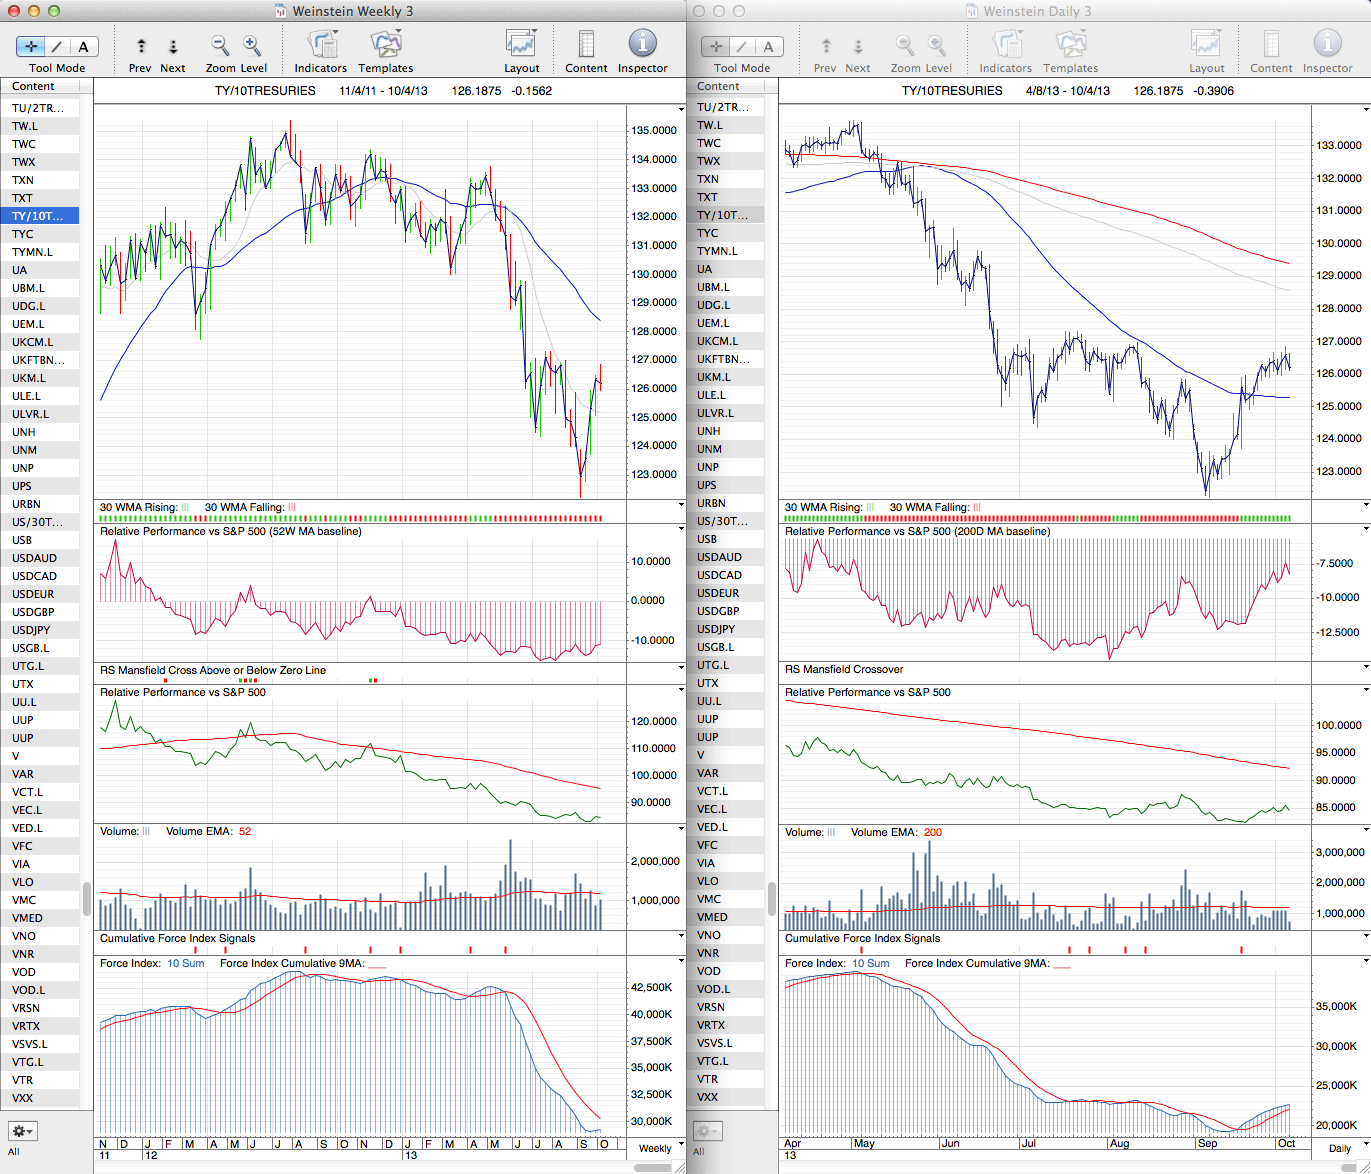This screenshot has width=1371, height=1174.
Task: Go to previous symbol with Prev arrow
Action: [141, 46]
